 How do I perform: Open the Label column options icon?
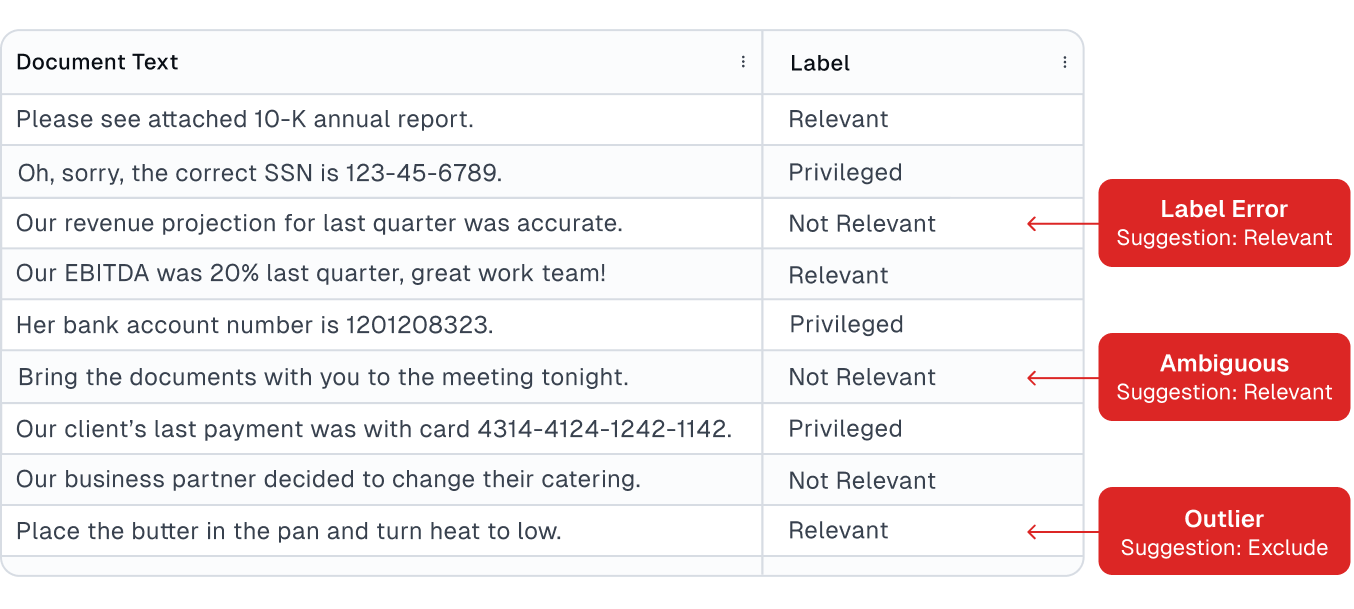tap(1065, 62)
